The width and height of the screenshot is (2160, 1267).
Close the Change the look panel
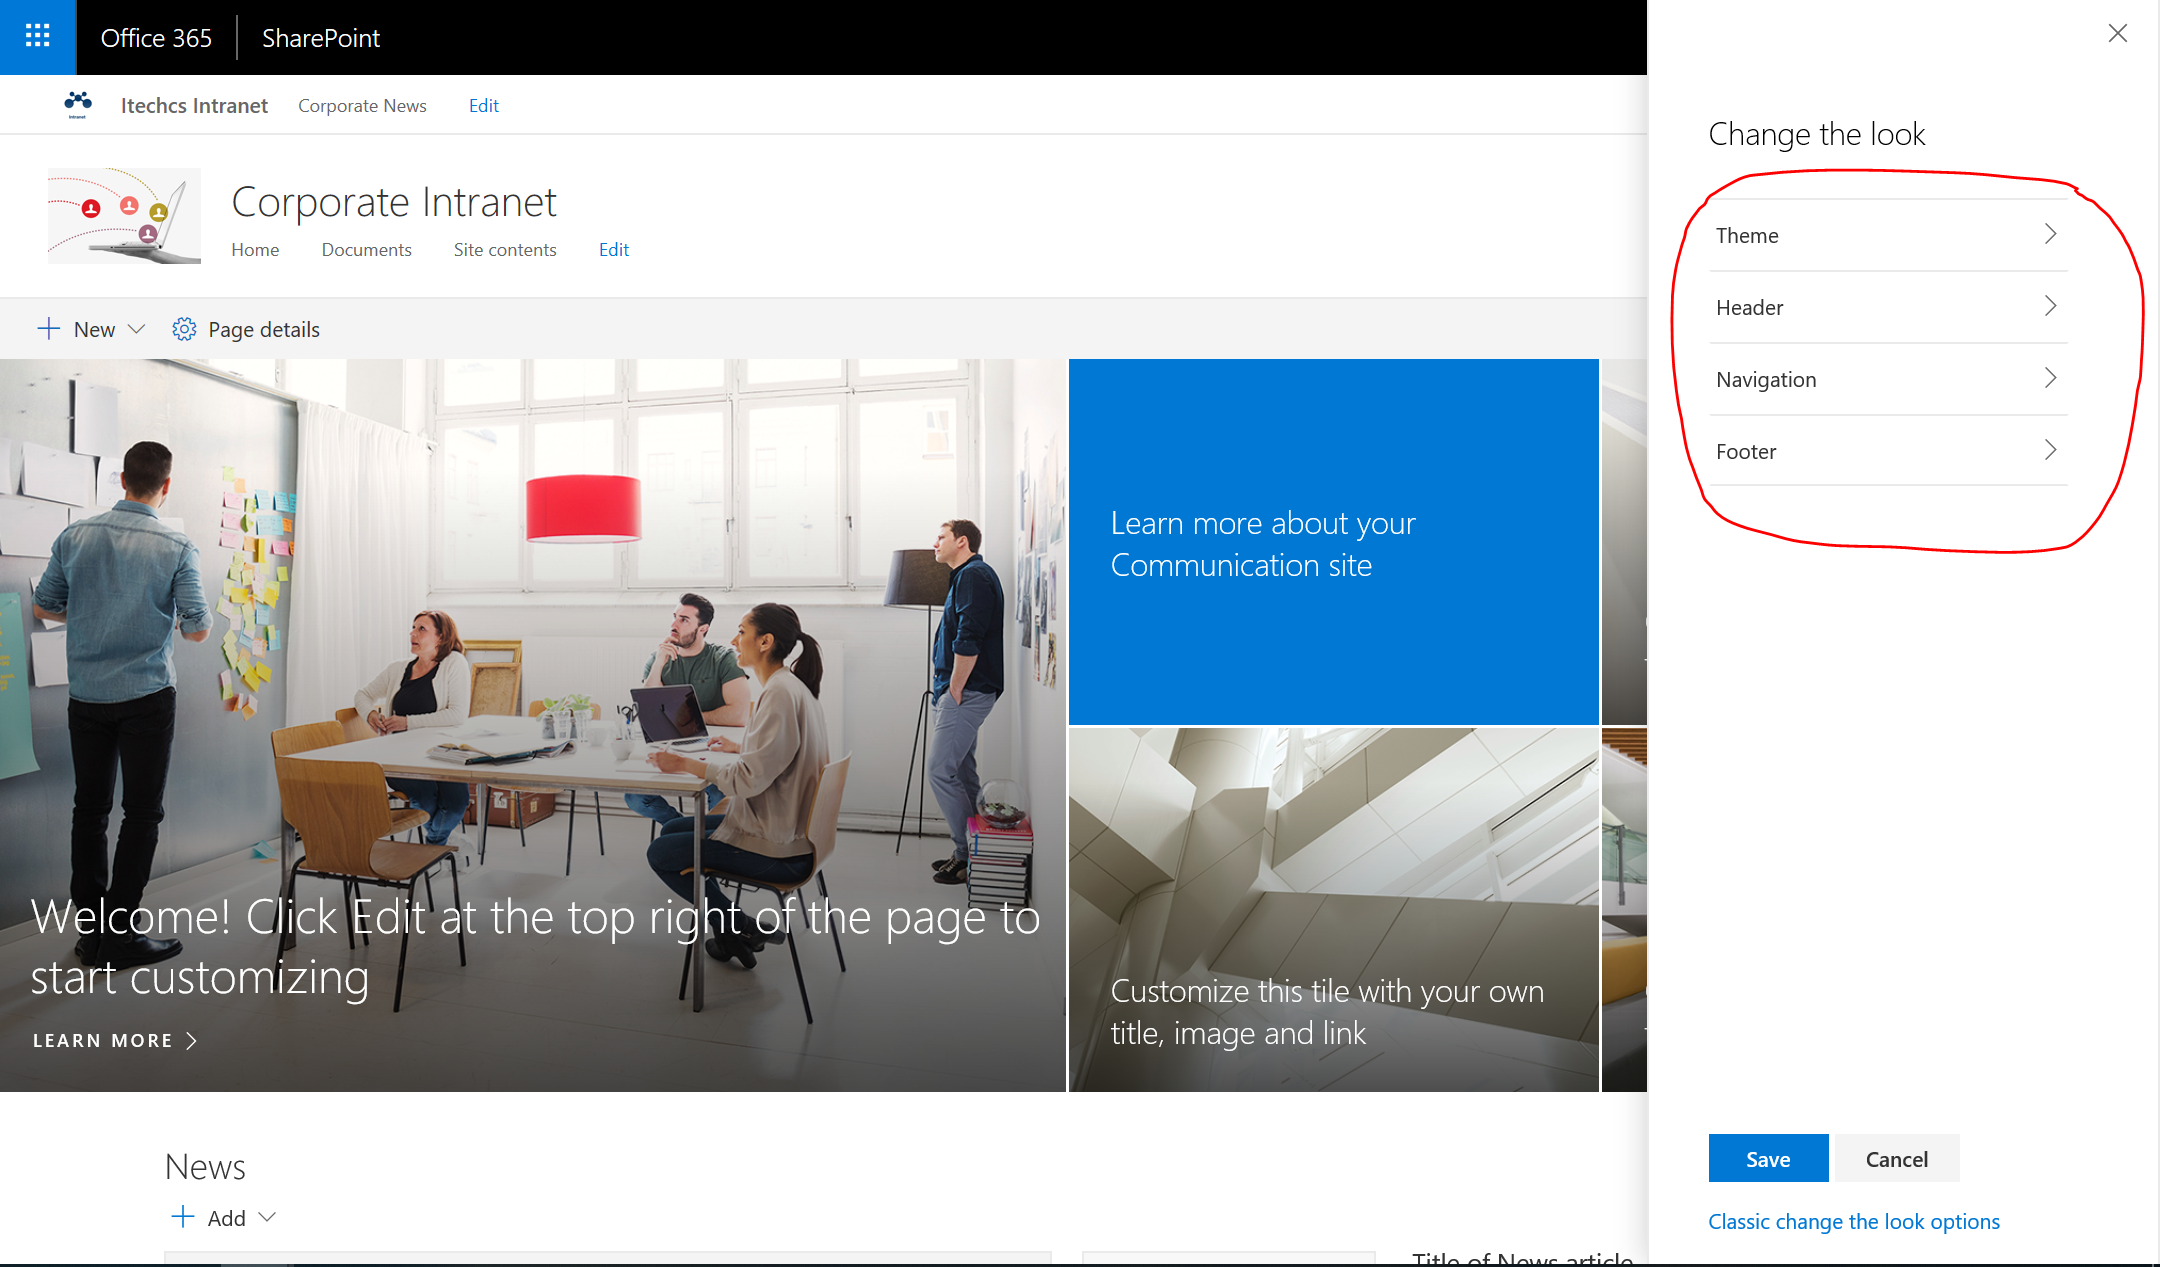click(x=2117, y=34)
